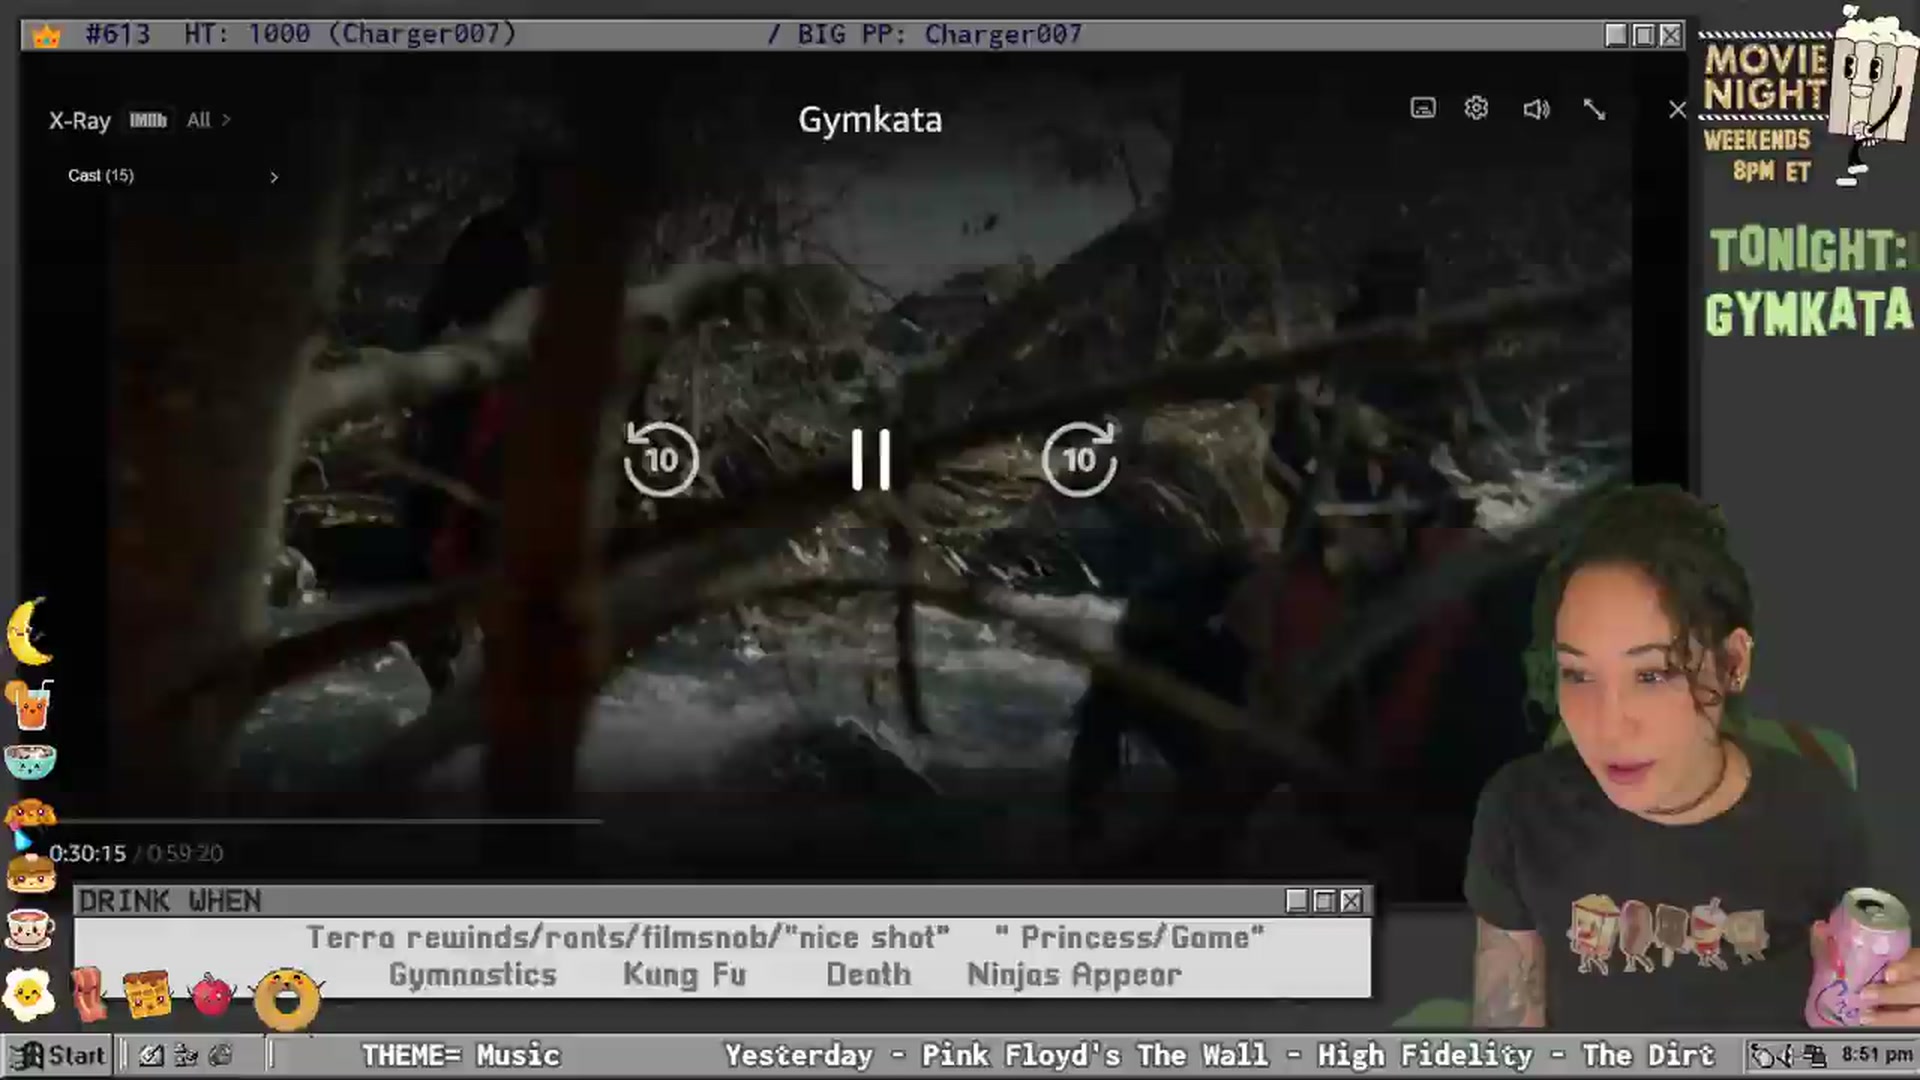Click the crescent moon emote icon
The width and height of the screenshot is (1920, 1080).
[x=30, y=631]
